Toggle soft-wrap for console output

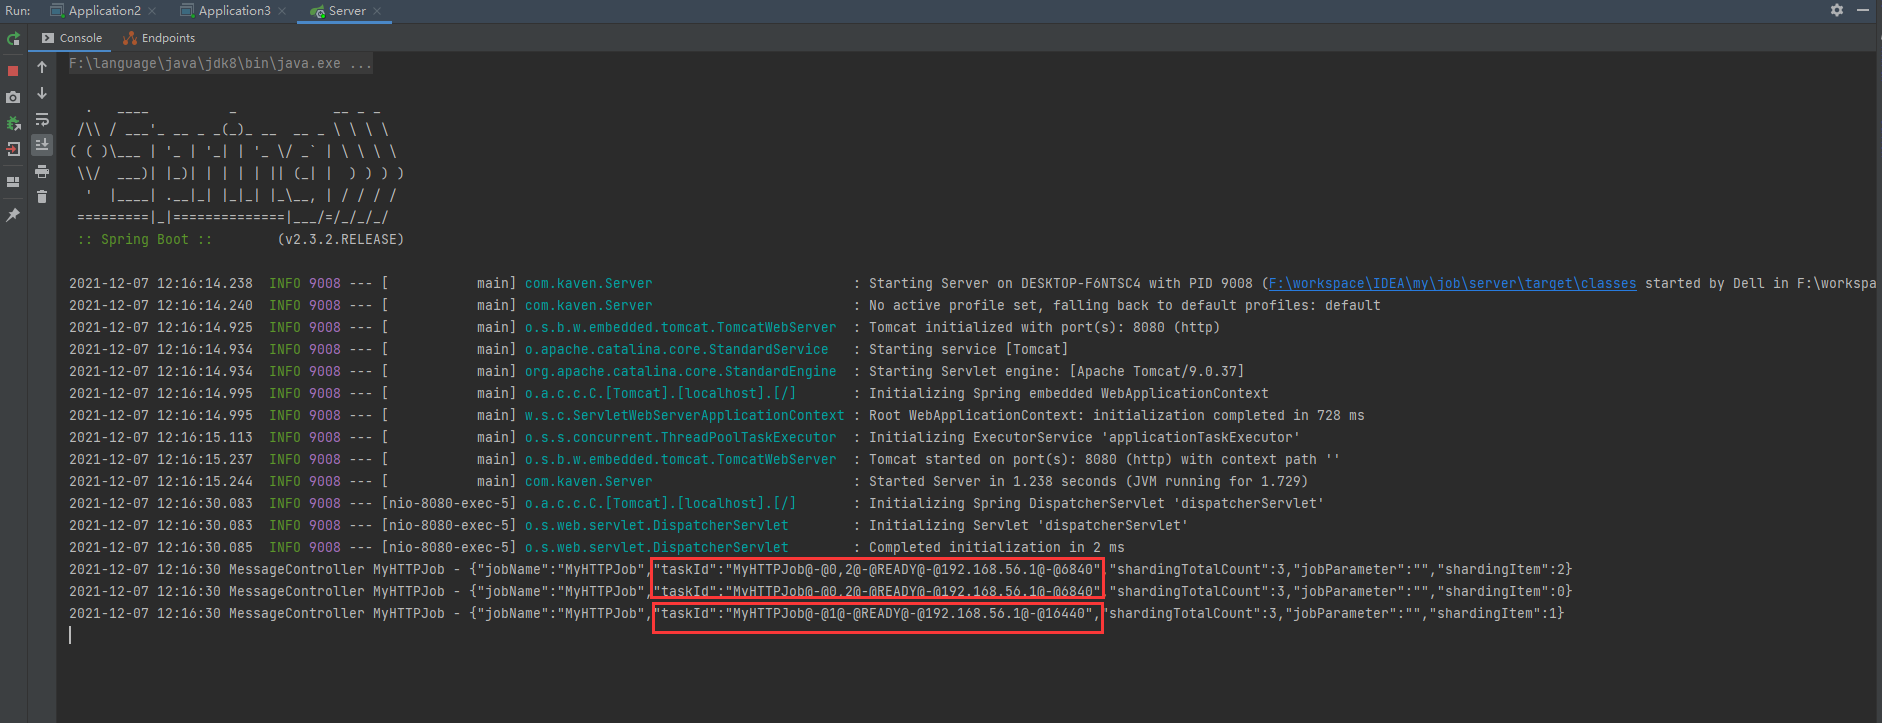click(42, 119)
